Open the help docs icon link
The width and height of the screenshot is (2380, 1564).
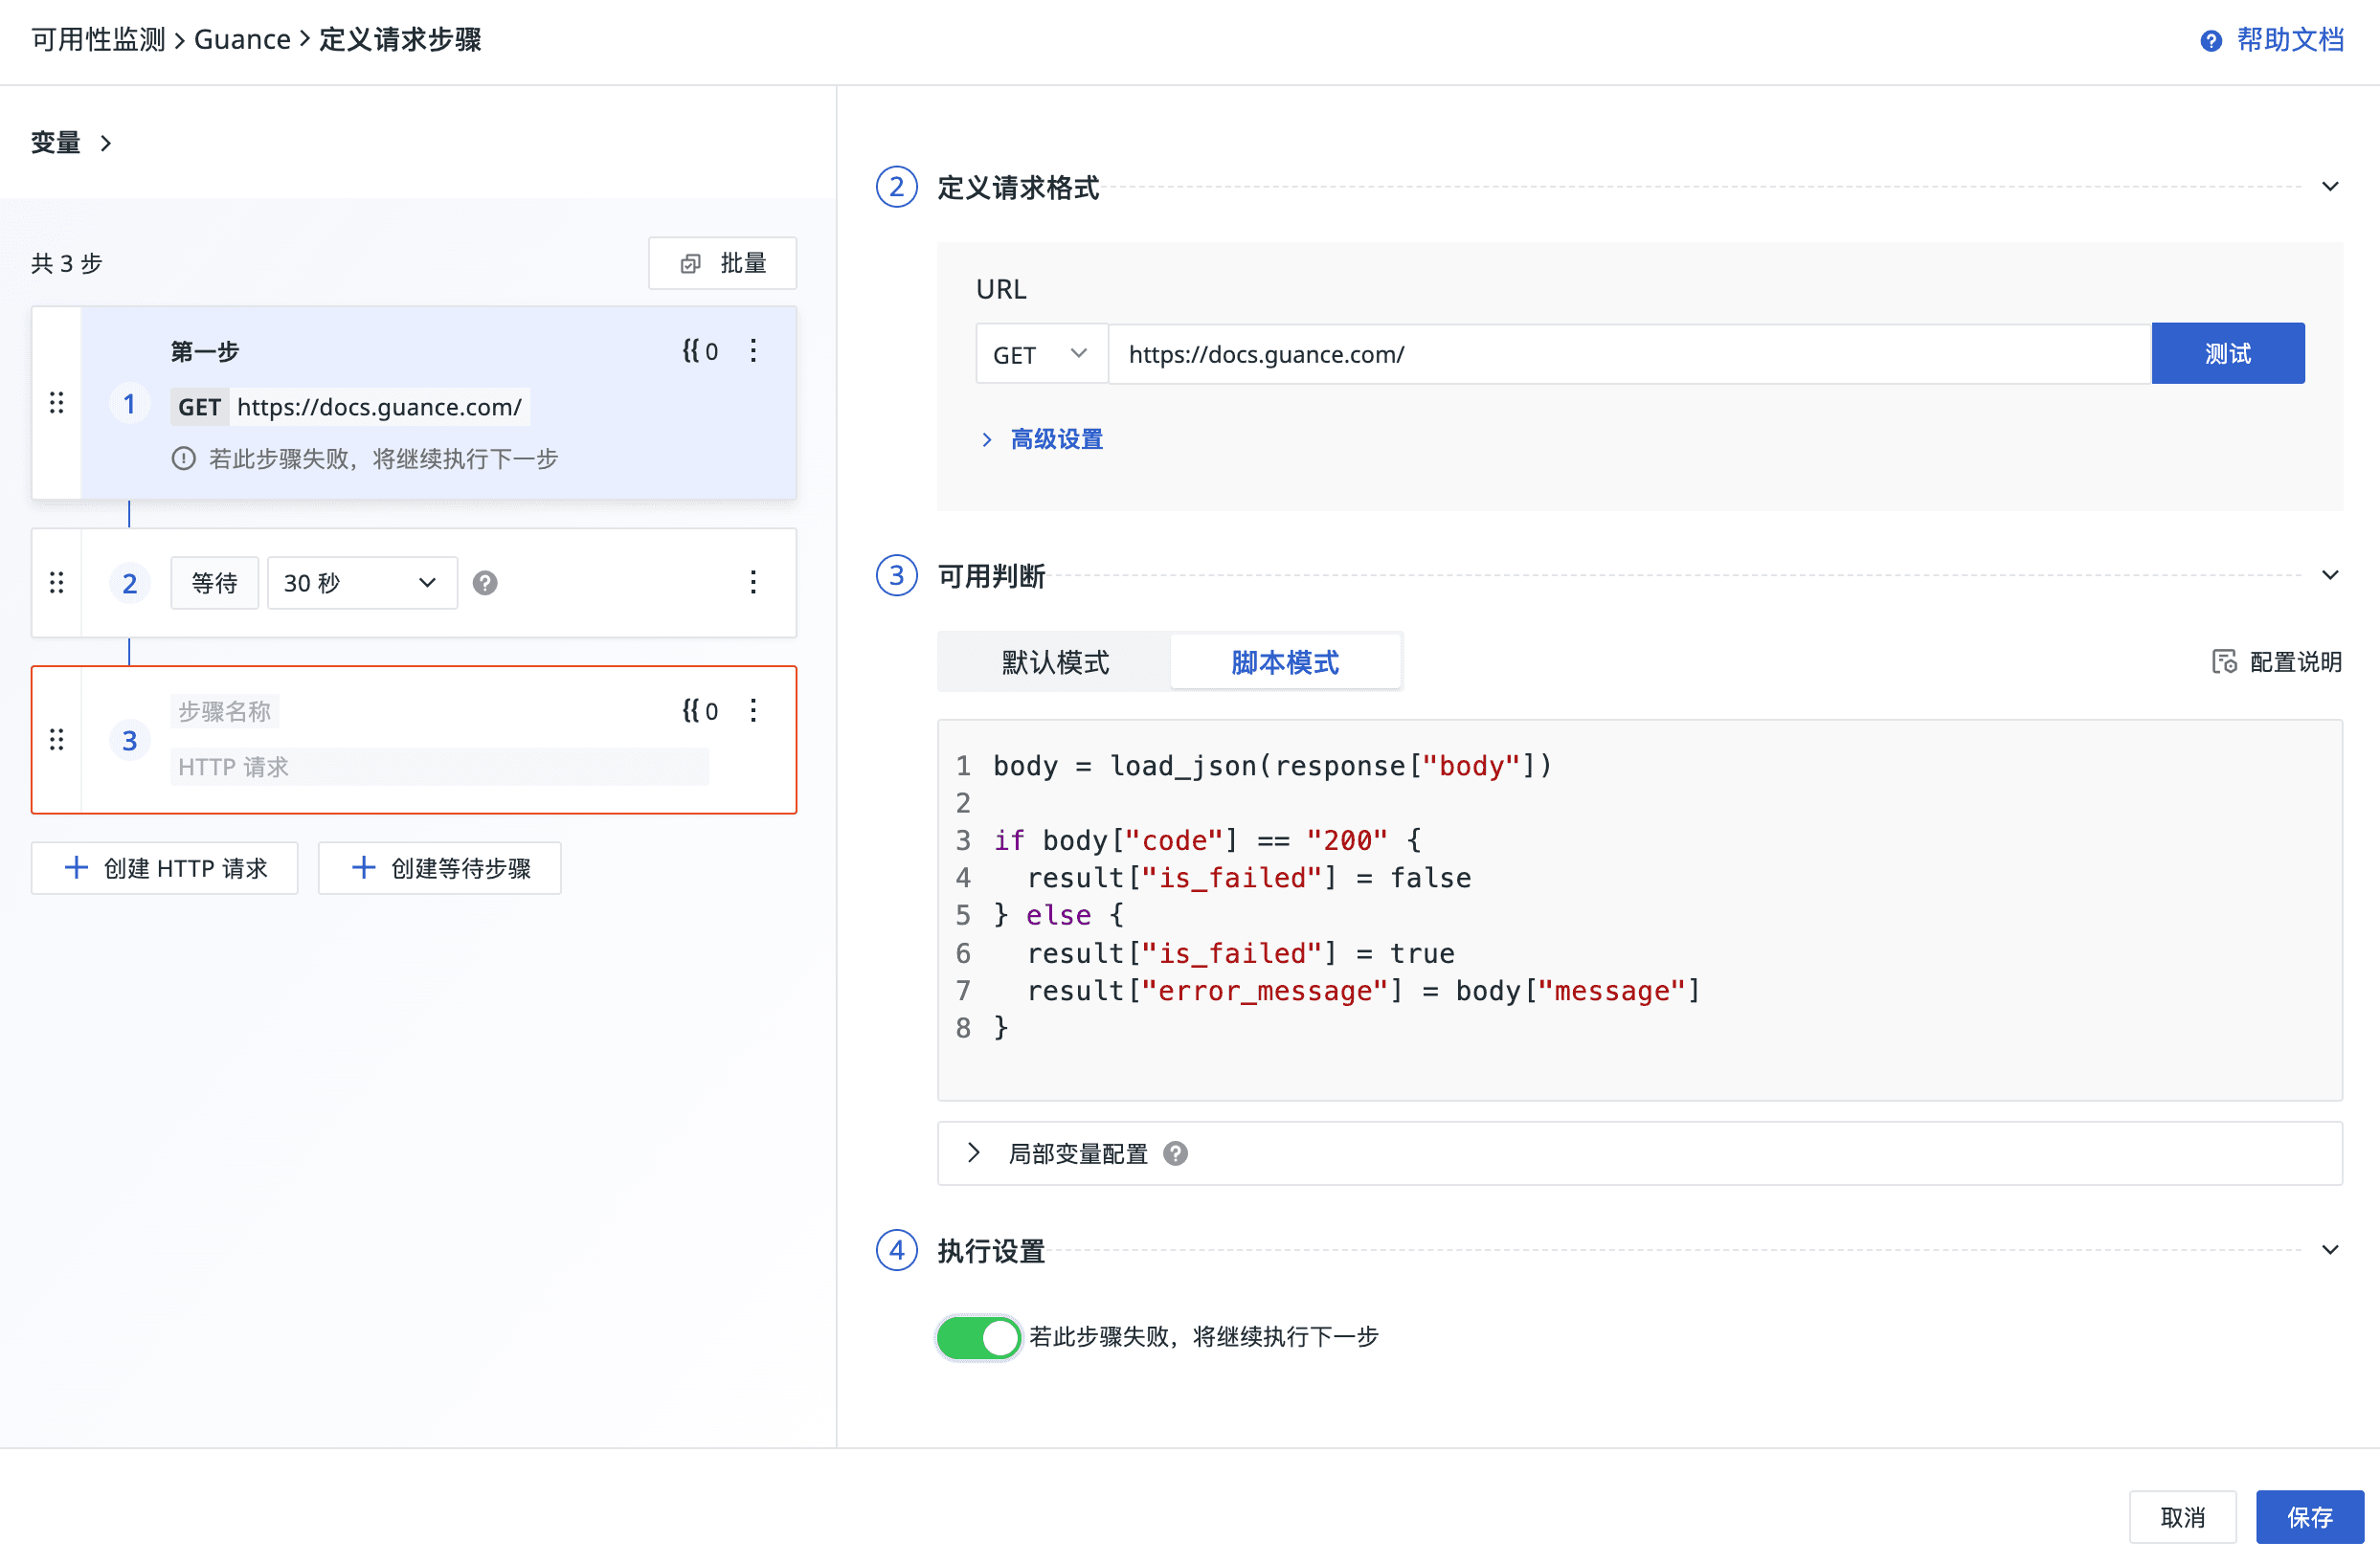point(2210,40)
